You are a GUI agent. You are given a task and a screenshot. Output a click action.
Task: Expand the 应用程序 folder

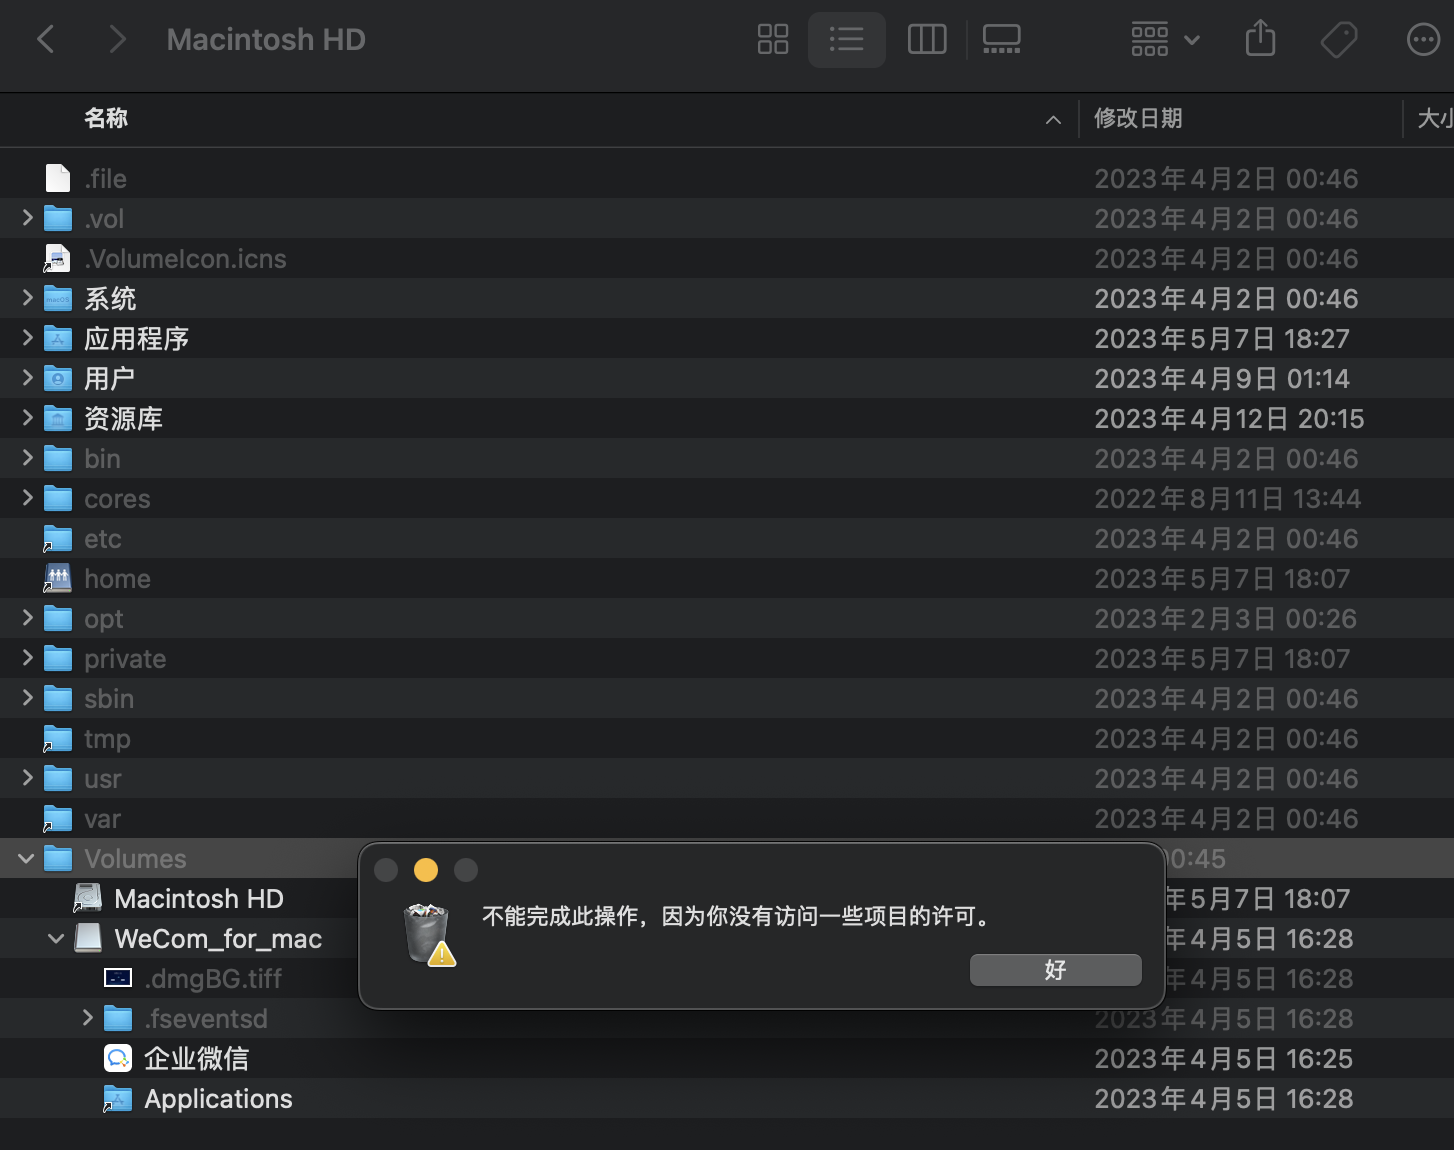28,338
